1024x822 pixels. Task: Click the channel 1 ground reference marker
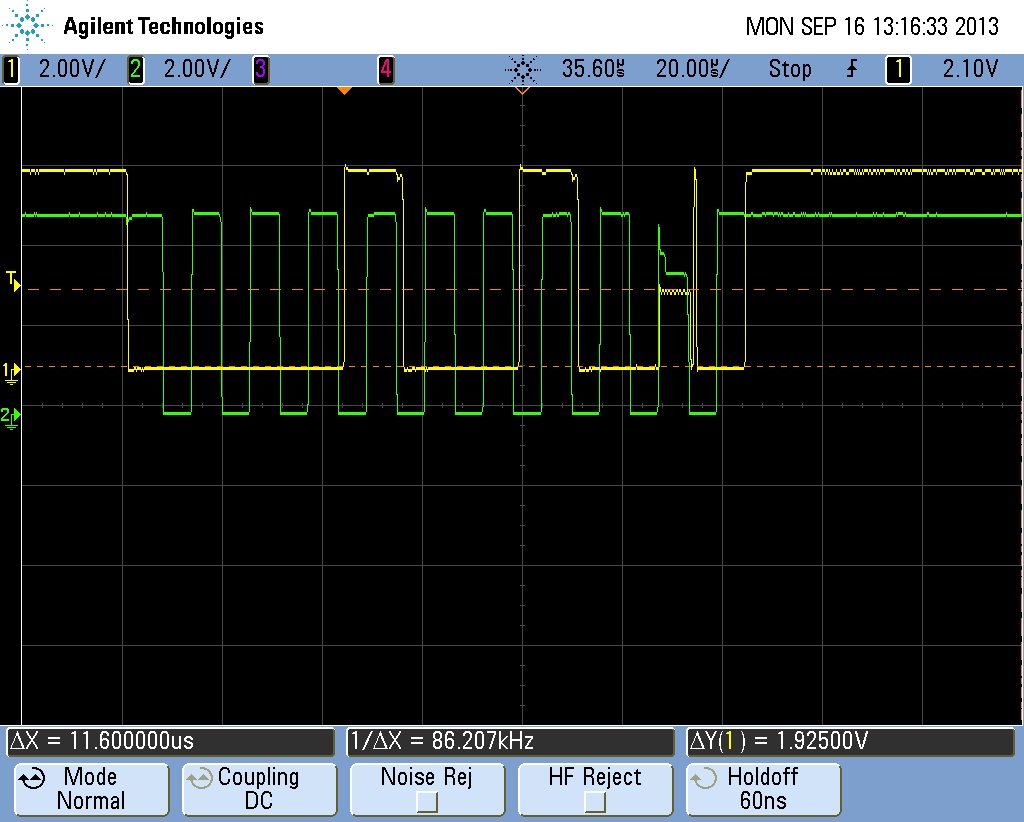tap(10, 368)
